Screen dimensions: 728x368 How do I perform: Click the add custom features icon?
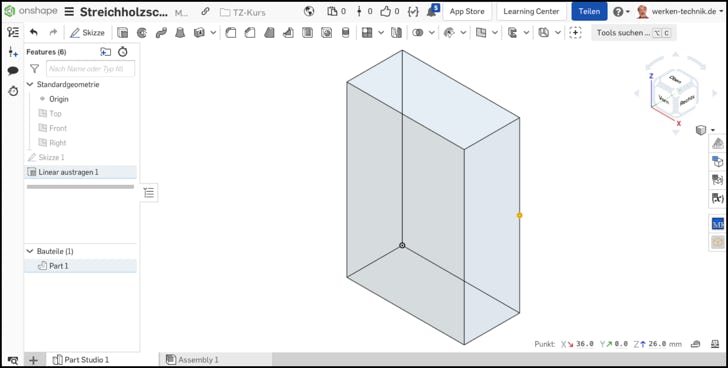575,32
